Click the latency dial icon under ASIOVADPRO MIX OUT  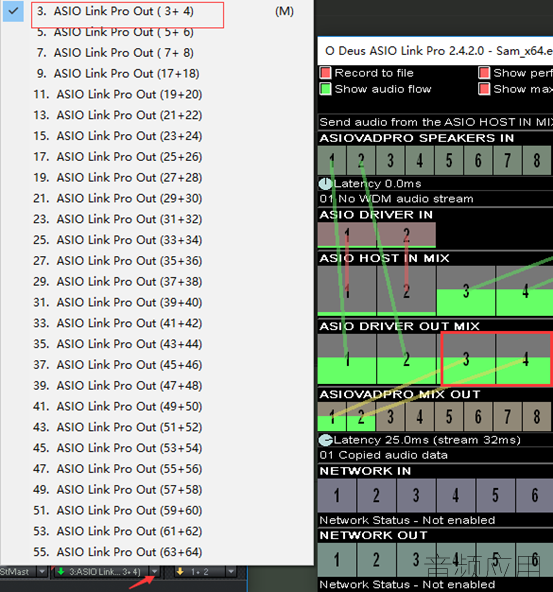325,440
